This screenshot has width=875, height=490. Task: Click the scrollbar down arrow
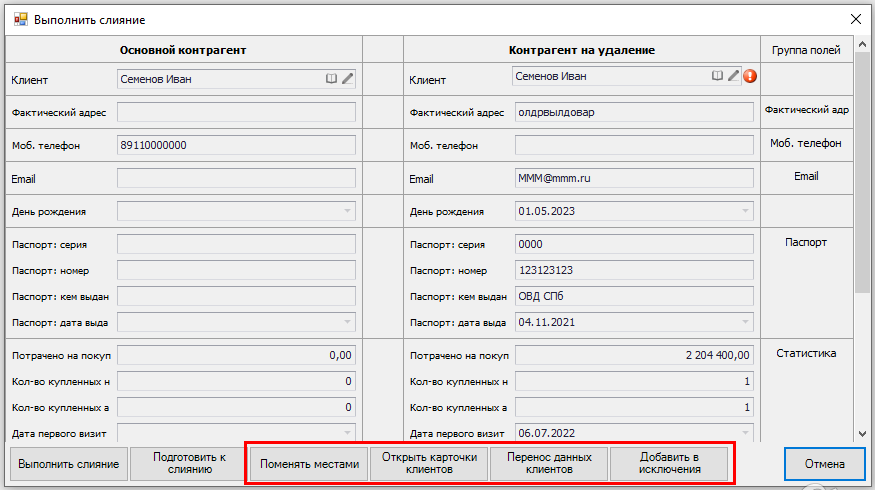[862, 432]
